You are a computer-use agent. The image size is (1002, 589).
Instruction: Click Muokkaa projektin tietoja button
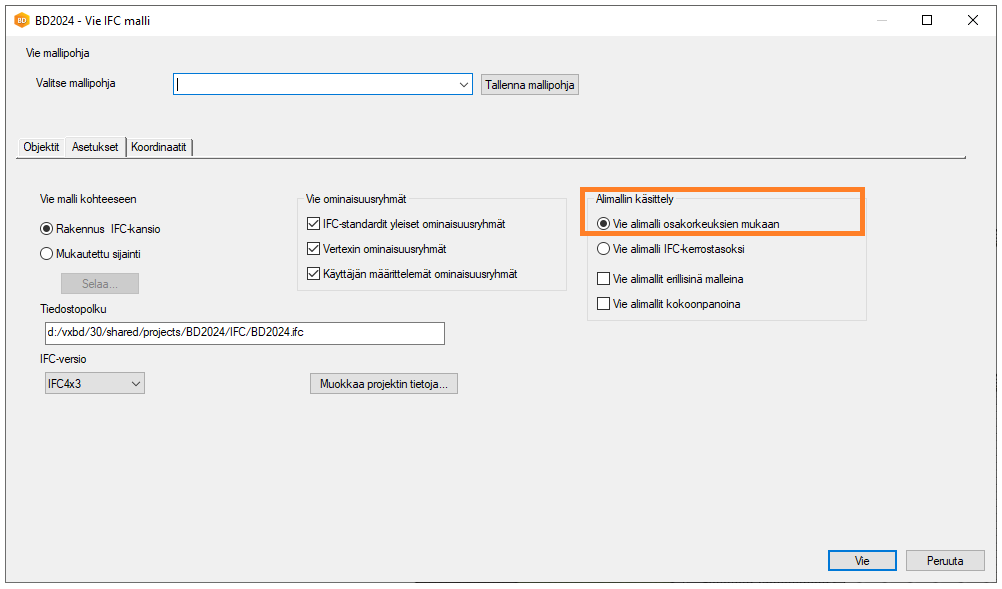[384, 383]
